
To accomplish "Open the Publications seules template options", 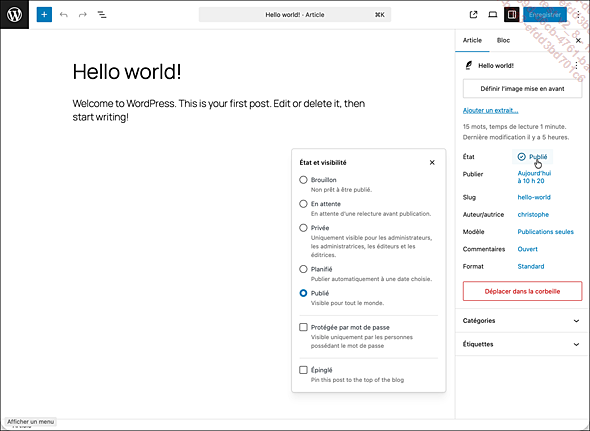I will coord(546,232).
